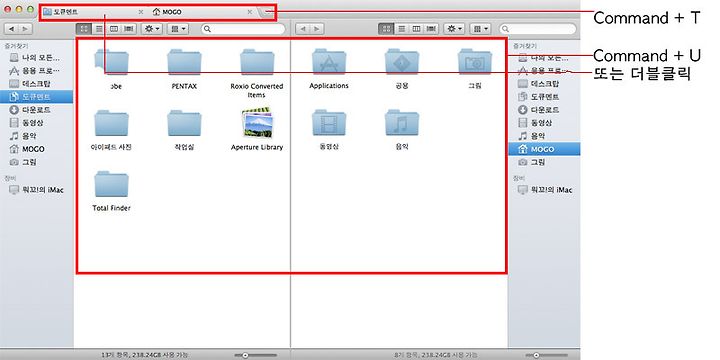The width and height of the screenshot is (720, 360).
Task: Switch left pane to list view
Action: (99, 29)
